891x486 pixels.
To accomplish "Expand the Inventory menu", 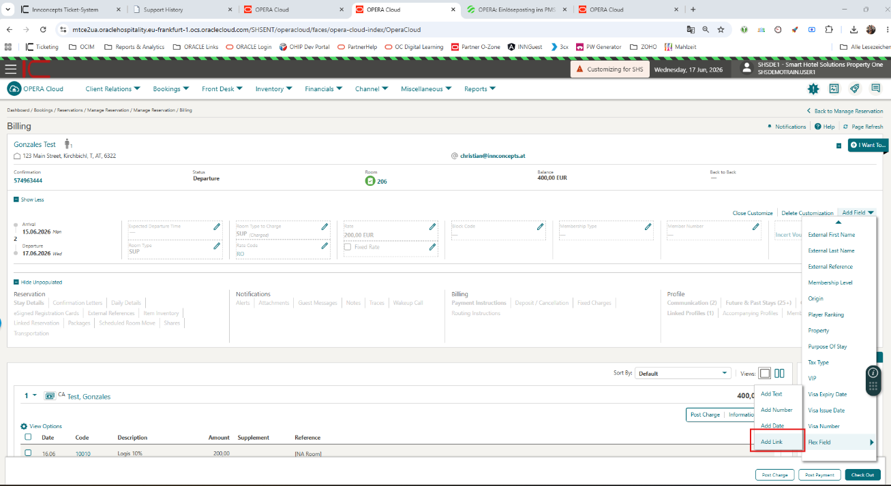I will (273, 89).
